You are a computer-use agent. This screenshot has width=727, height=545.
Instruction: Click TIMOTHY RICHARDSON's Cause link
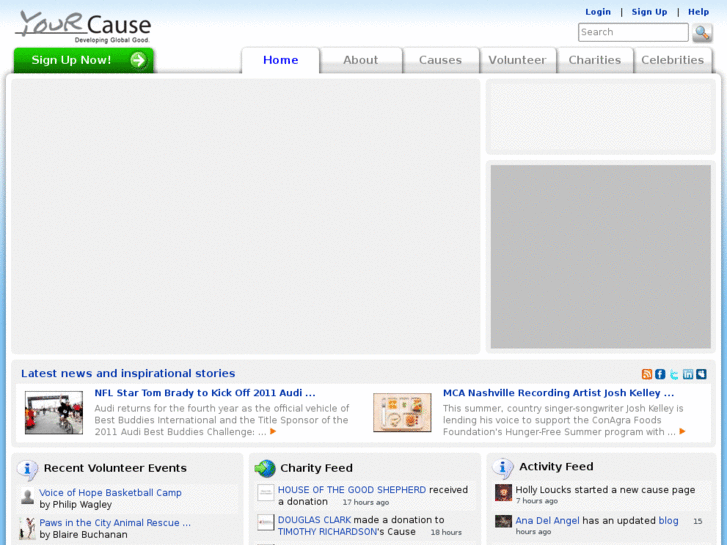327,532
